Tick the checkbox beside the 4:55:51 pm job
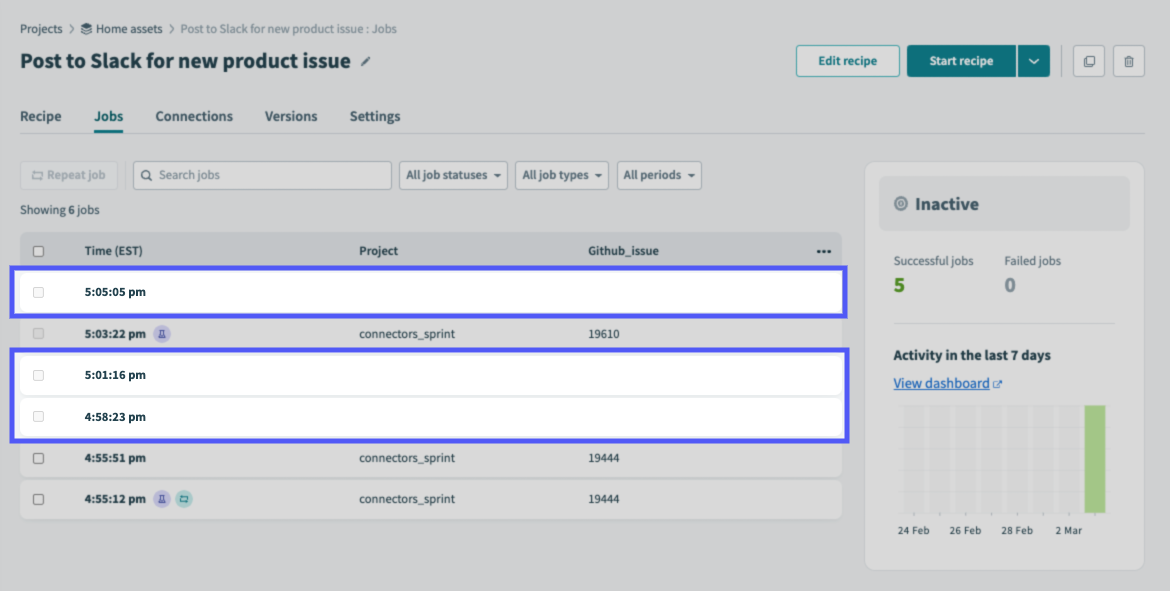 click(38, 458)
